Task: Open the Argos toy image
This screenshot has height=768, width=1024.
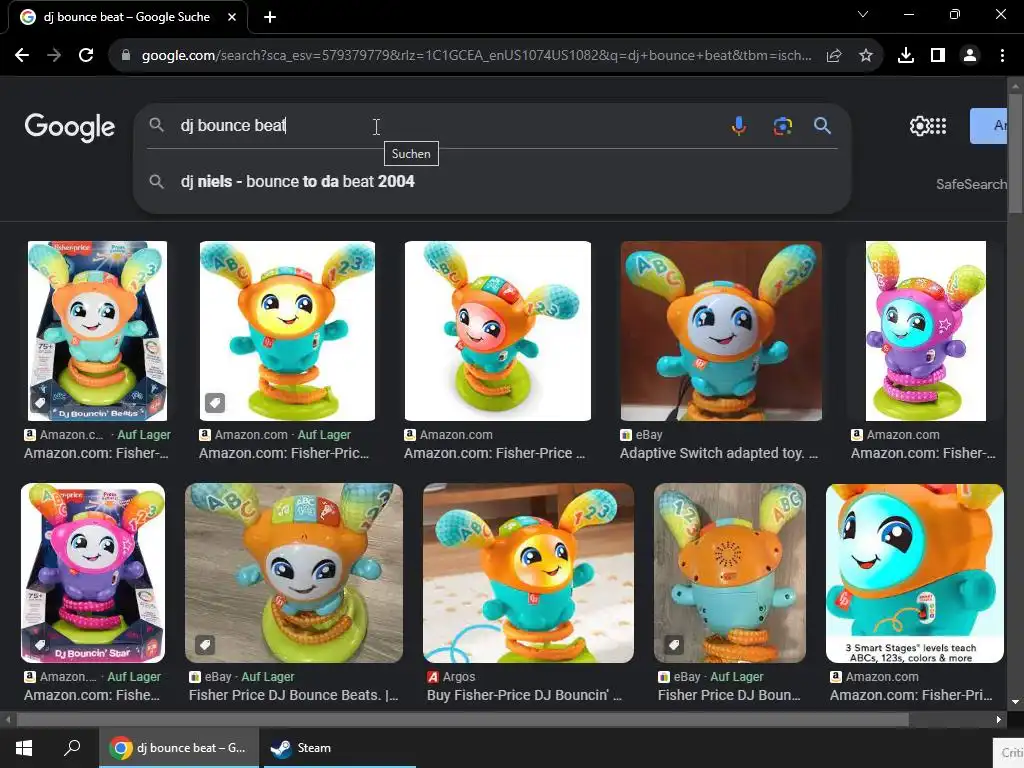Action: click(528, 573)
